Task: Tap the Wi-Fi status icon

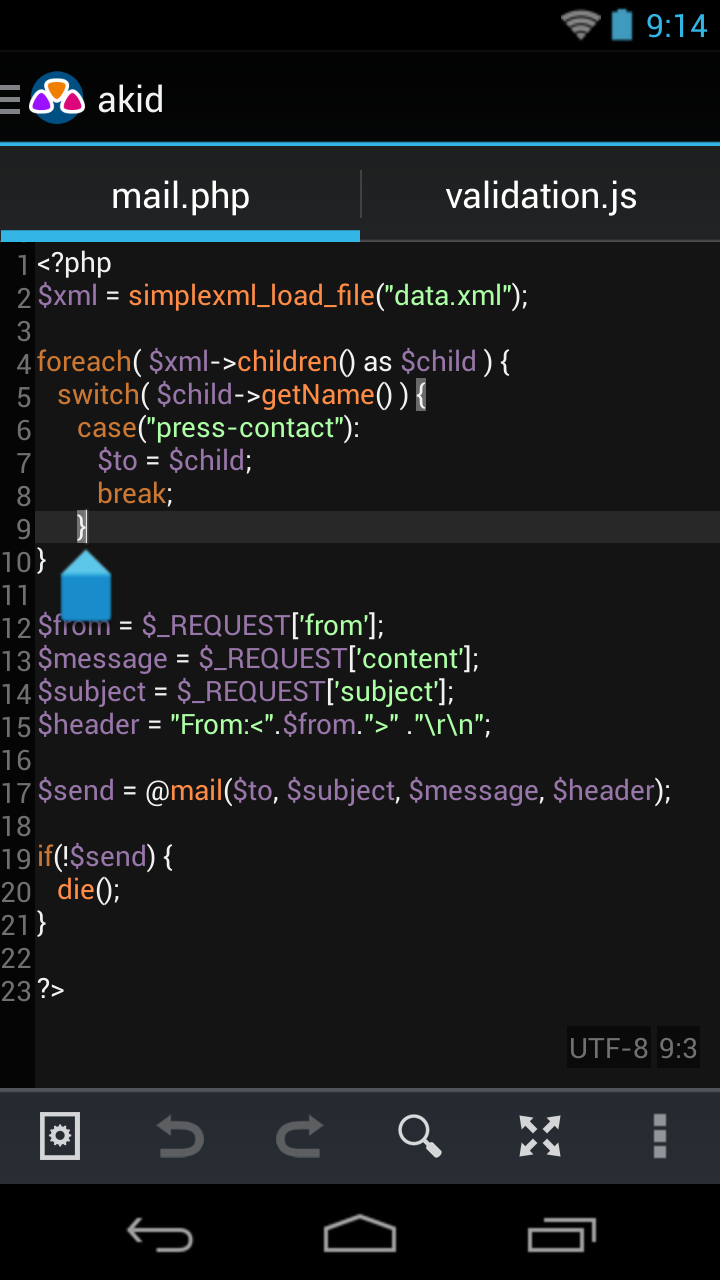Action: coord(580,24)
